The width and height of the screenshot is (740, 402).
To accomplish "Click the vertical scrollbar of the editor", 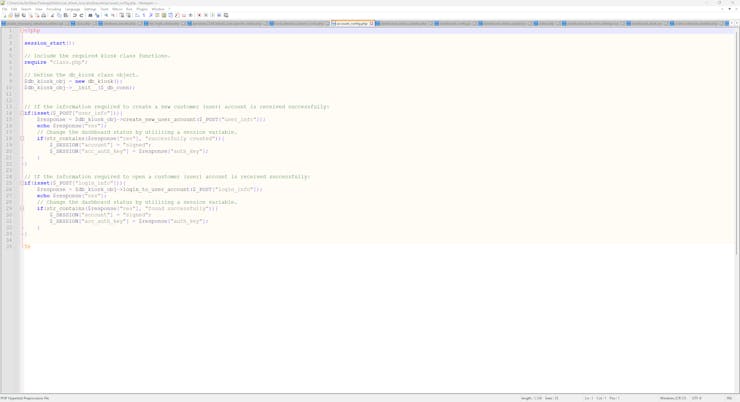I will click(x=737, y=142).
